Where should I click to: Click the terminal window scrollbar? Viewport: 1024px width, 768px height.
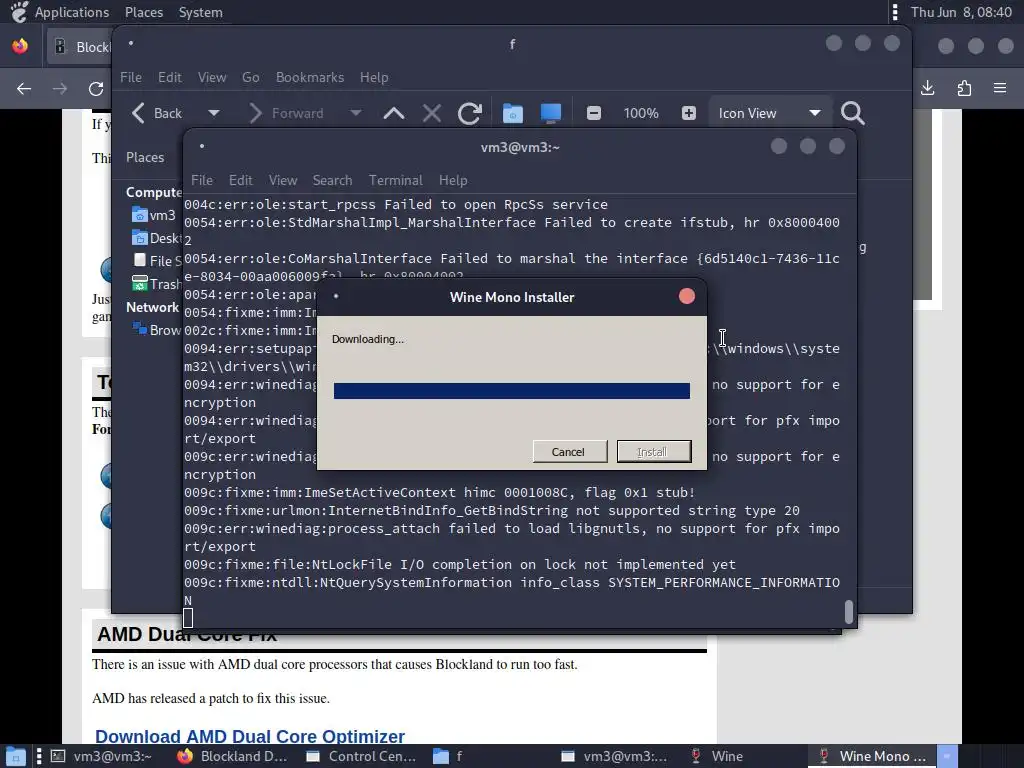tap(848, 612)
